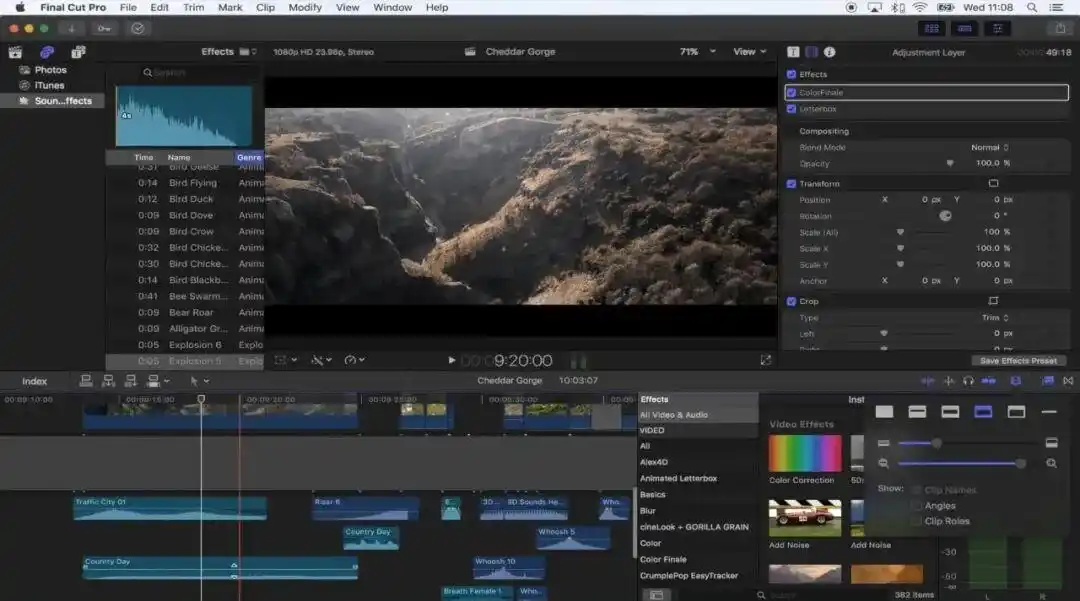
Task: Click Save Effects Preset button
Action: pyautogui.click(x=1018, y=361)
